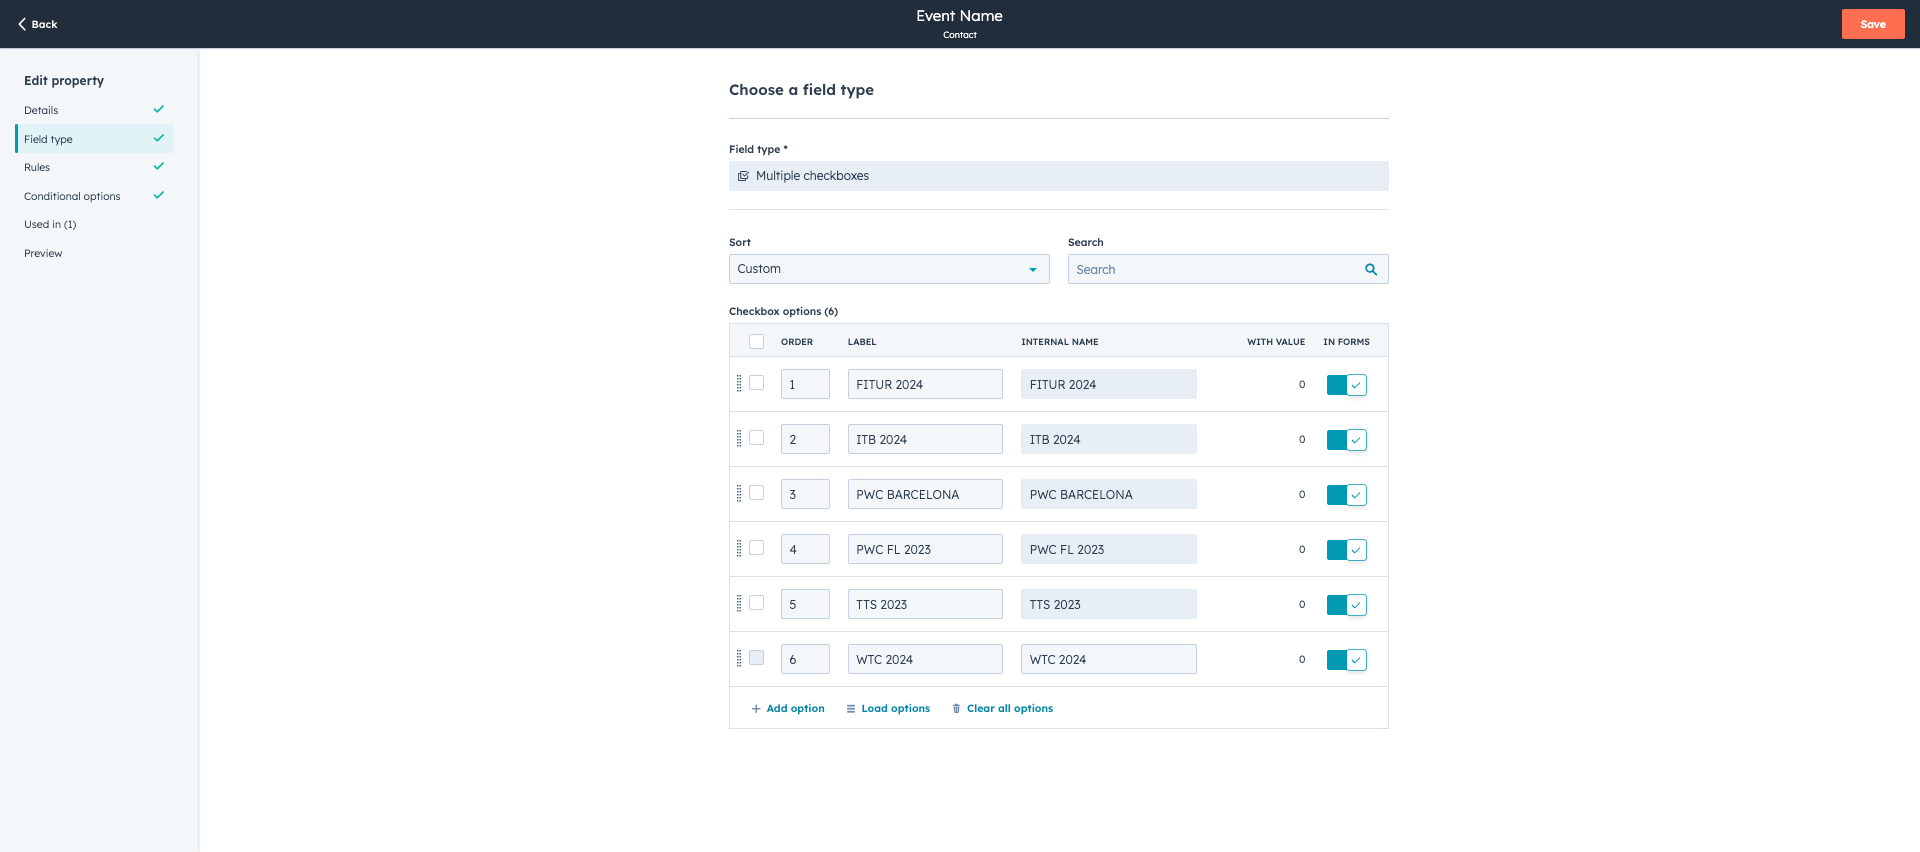Check the TTS 2023 row checkbox
Screen dimensions: 1920x852
(756, 603)
